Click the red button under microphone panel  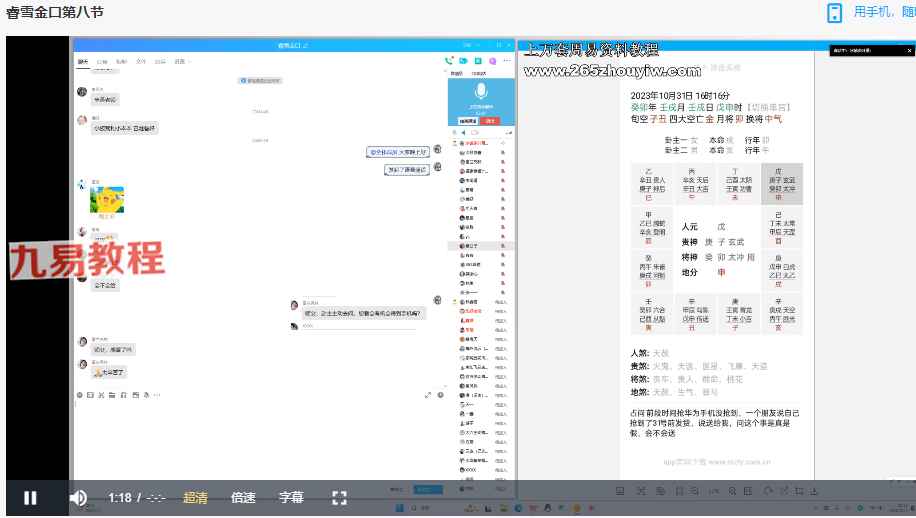[x=491, y=120]
